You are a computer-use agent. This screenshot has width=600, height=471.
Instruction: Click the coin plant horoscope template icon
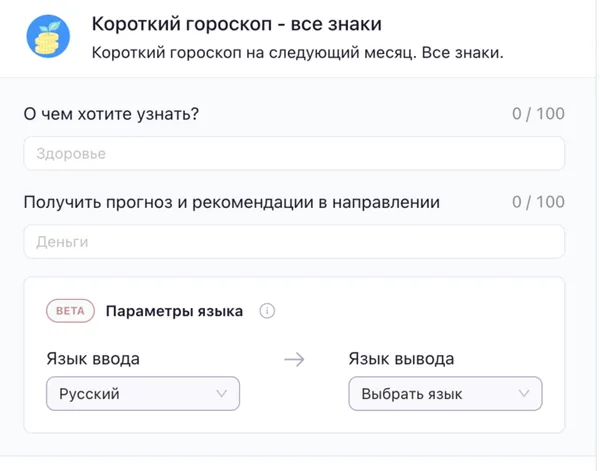(x=47, y=37)
